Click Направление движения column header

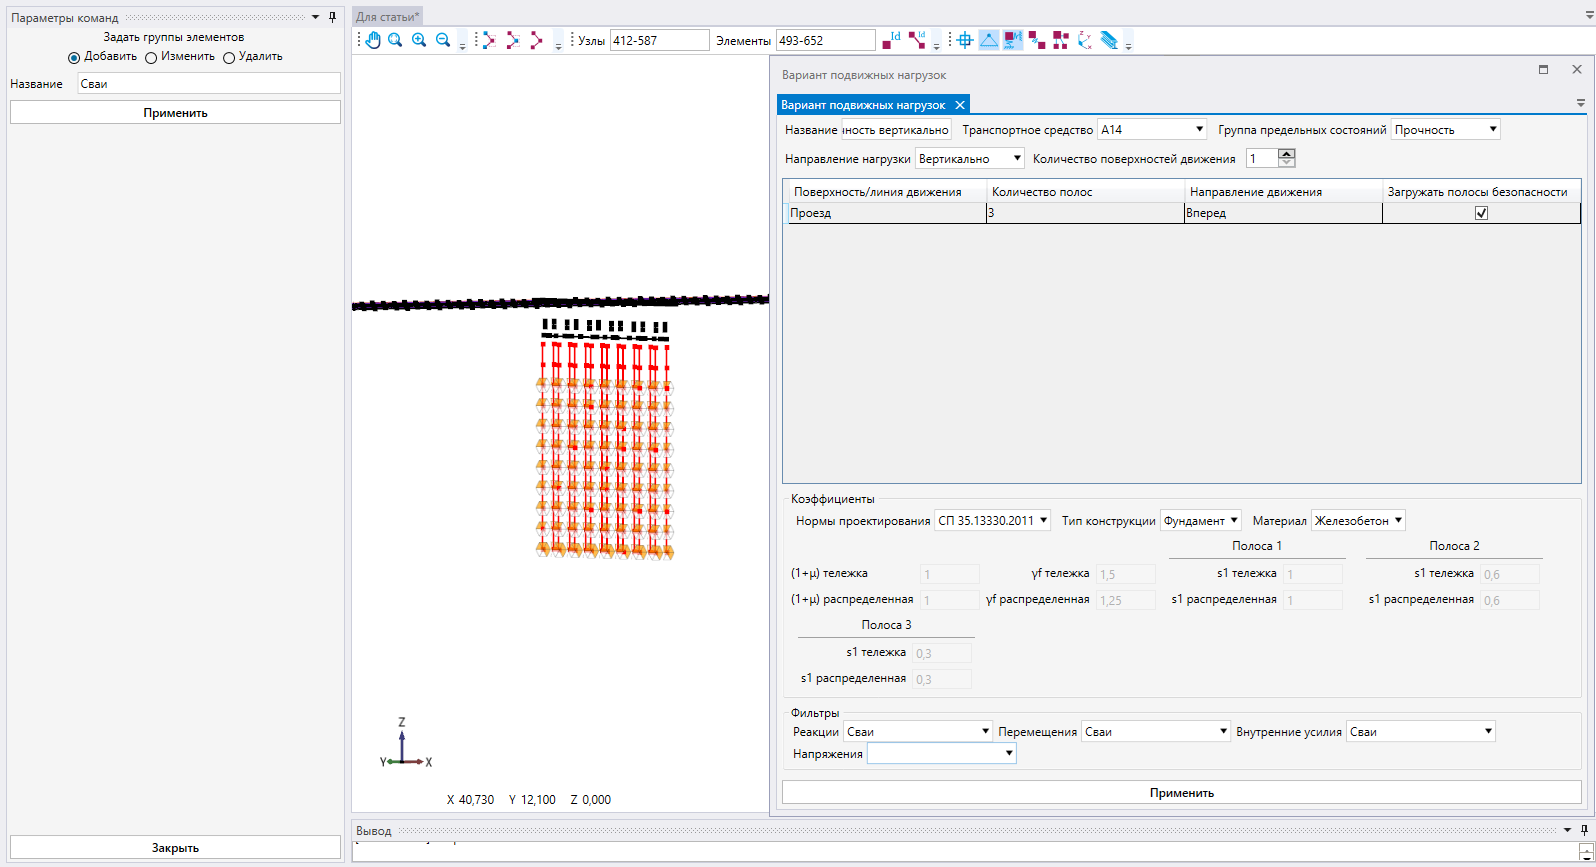point(1283,191)
